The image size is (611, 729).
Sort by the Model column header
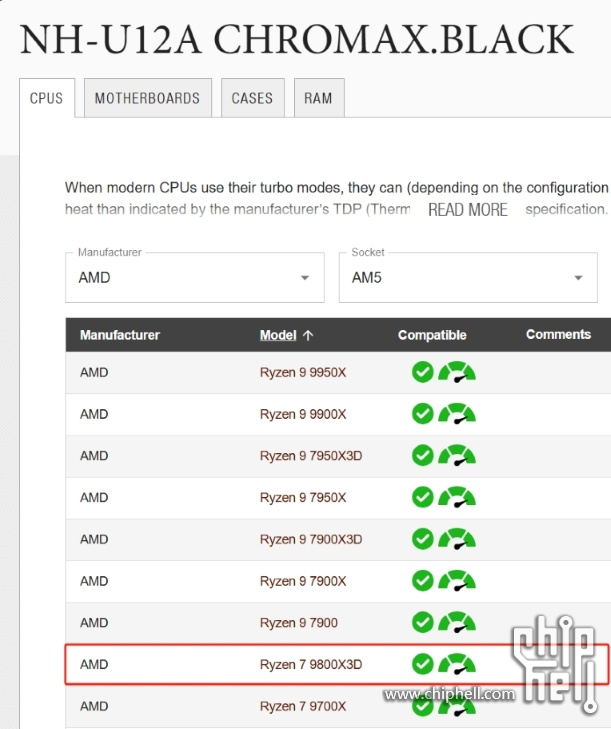278,335
